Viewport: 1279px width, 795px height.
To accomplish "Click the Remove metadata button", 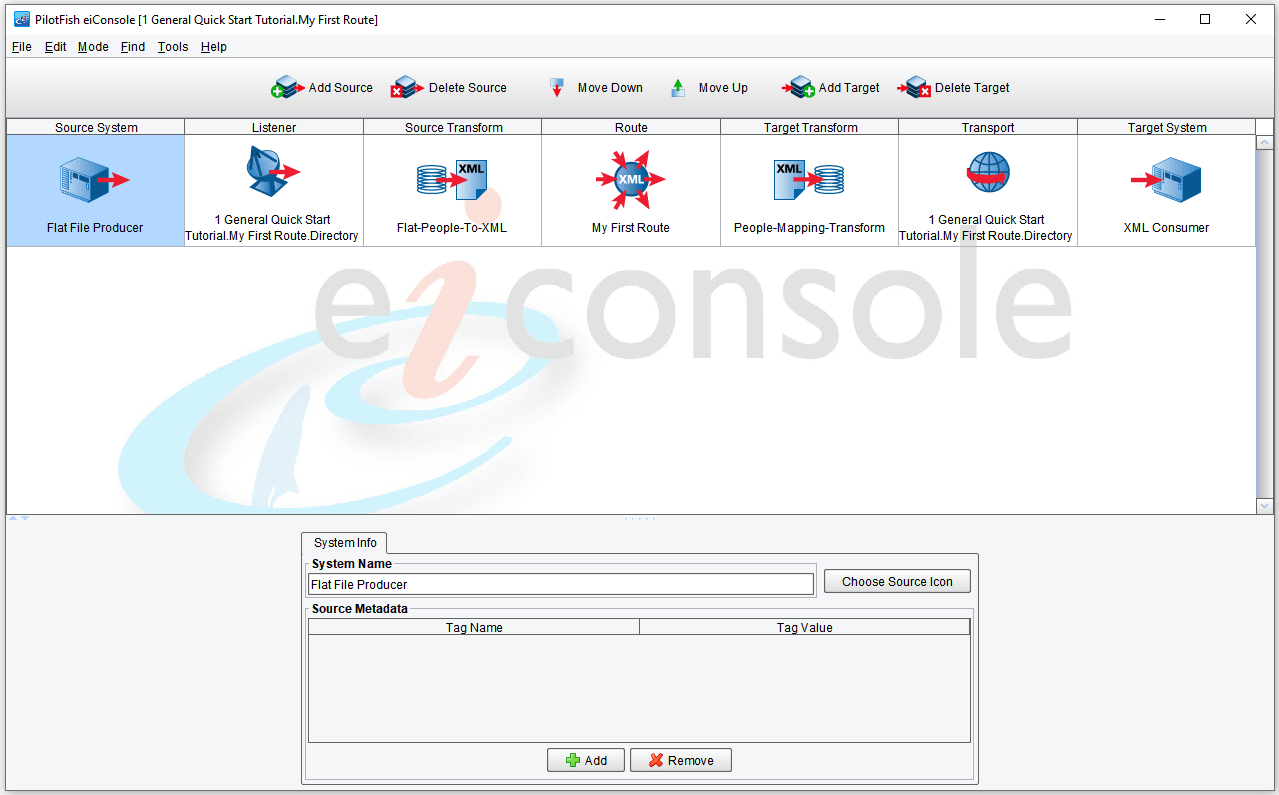I will 681,760.
